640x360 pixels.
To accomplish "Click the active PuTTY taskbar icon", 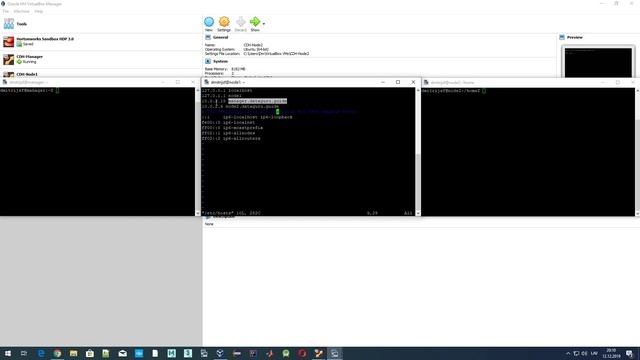I will [x=334, y=353].
